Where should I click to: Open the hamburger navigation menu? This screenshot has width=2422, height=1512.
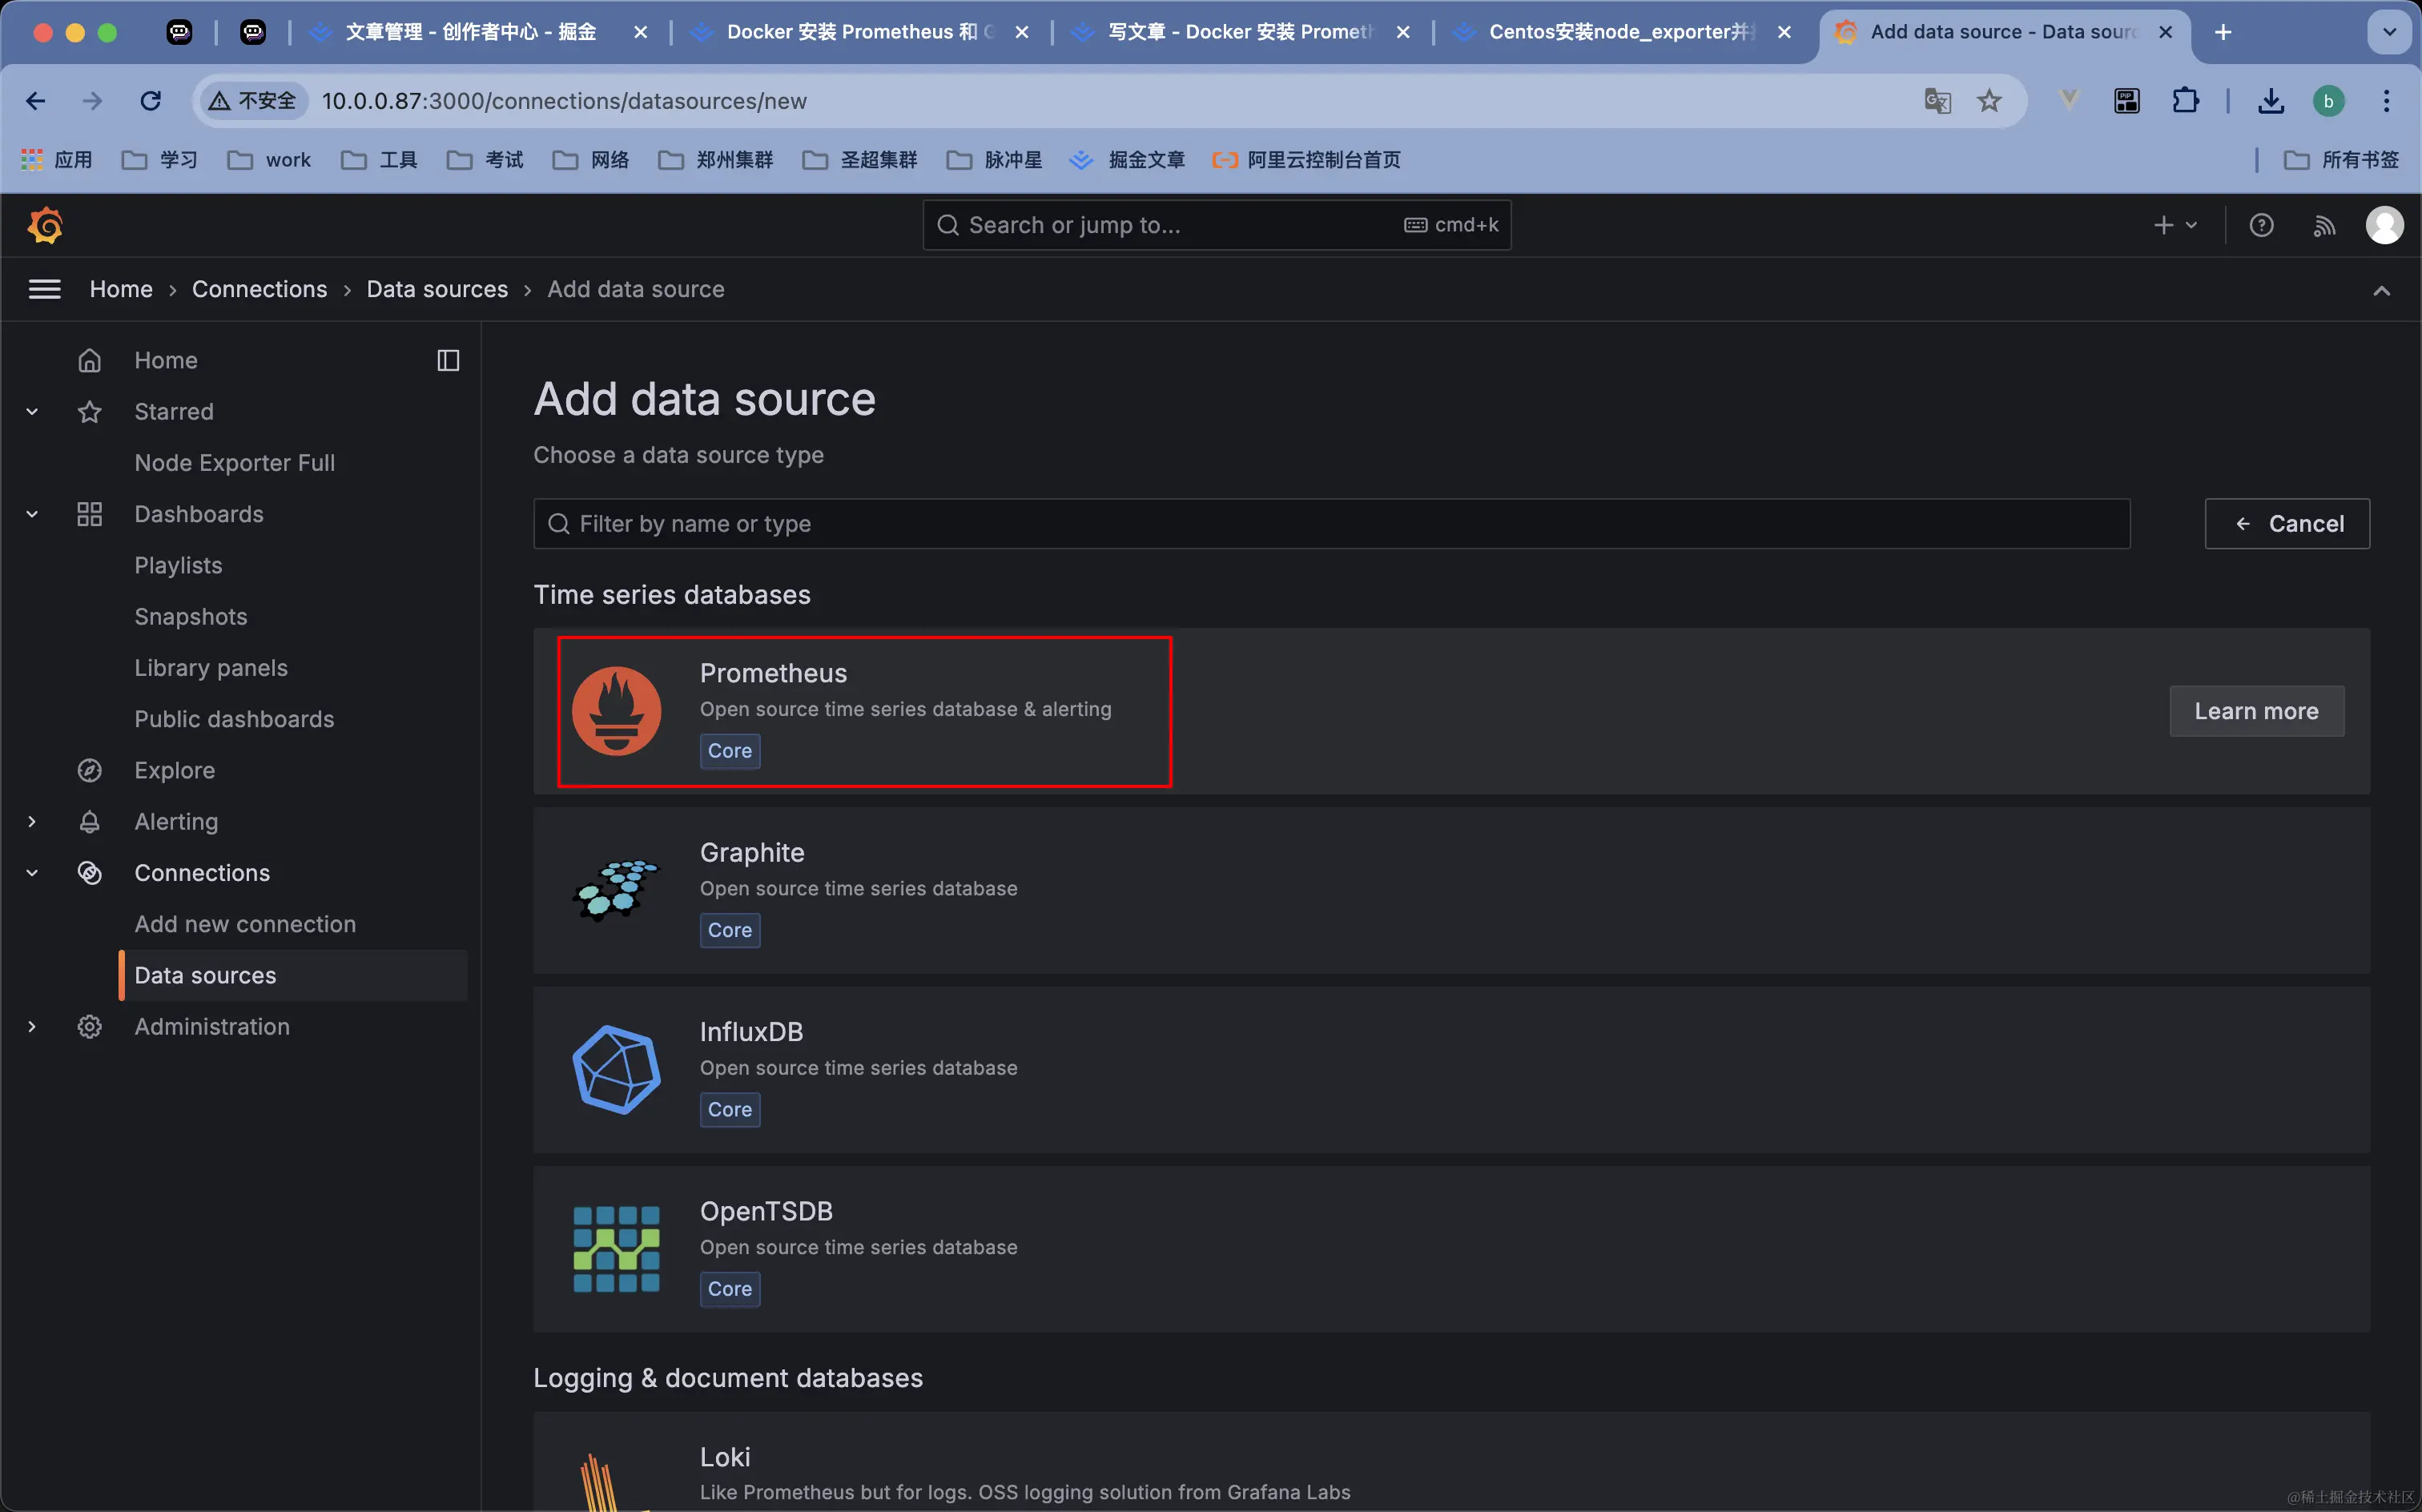pyautogui.click(x=45, y=289)
